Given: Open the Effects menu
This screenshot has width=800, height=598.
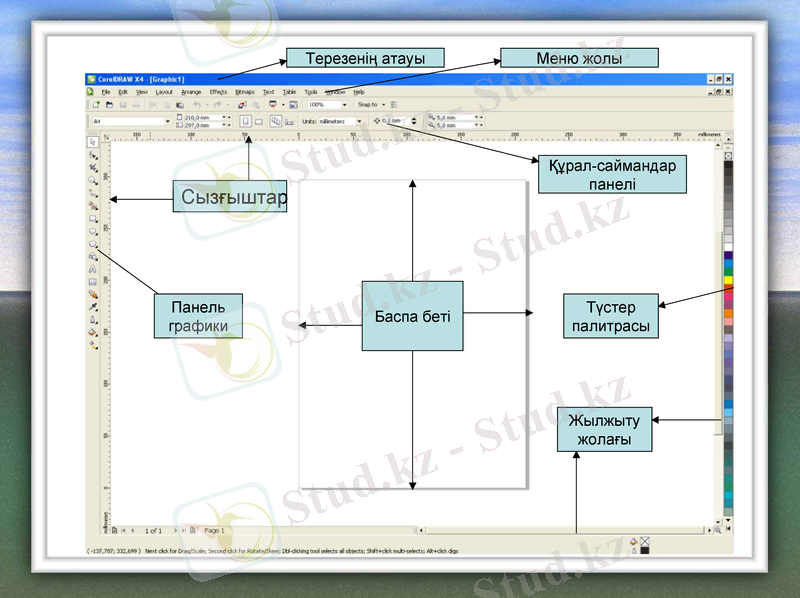Looking at the screenshot, I should 218,91.
